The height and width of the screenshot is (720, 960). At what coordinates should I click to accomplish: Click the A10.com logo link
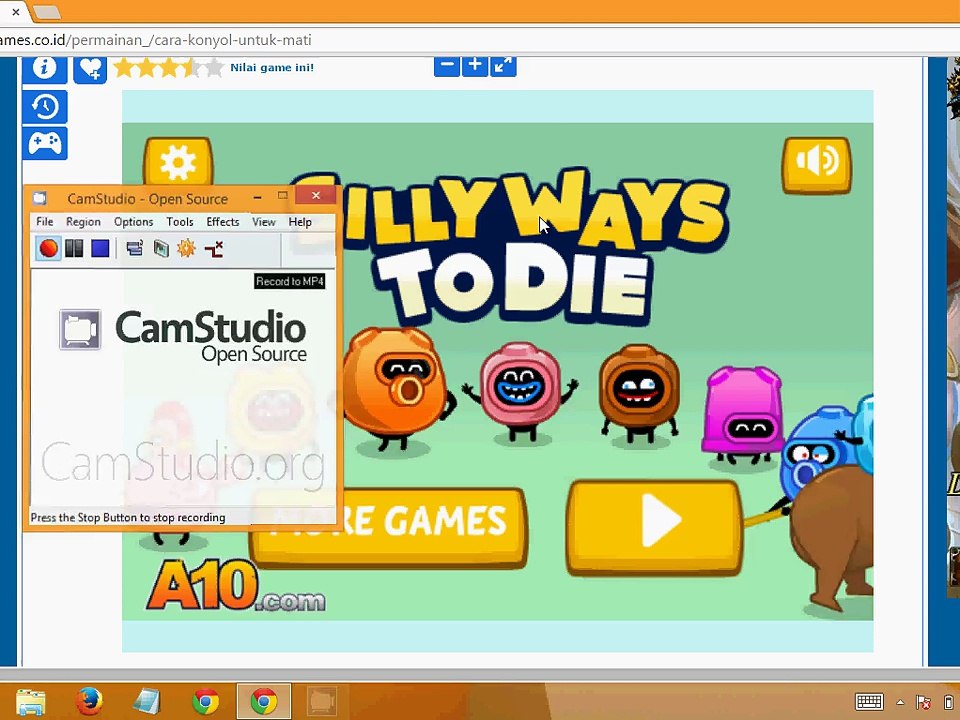[236, 587]
